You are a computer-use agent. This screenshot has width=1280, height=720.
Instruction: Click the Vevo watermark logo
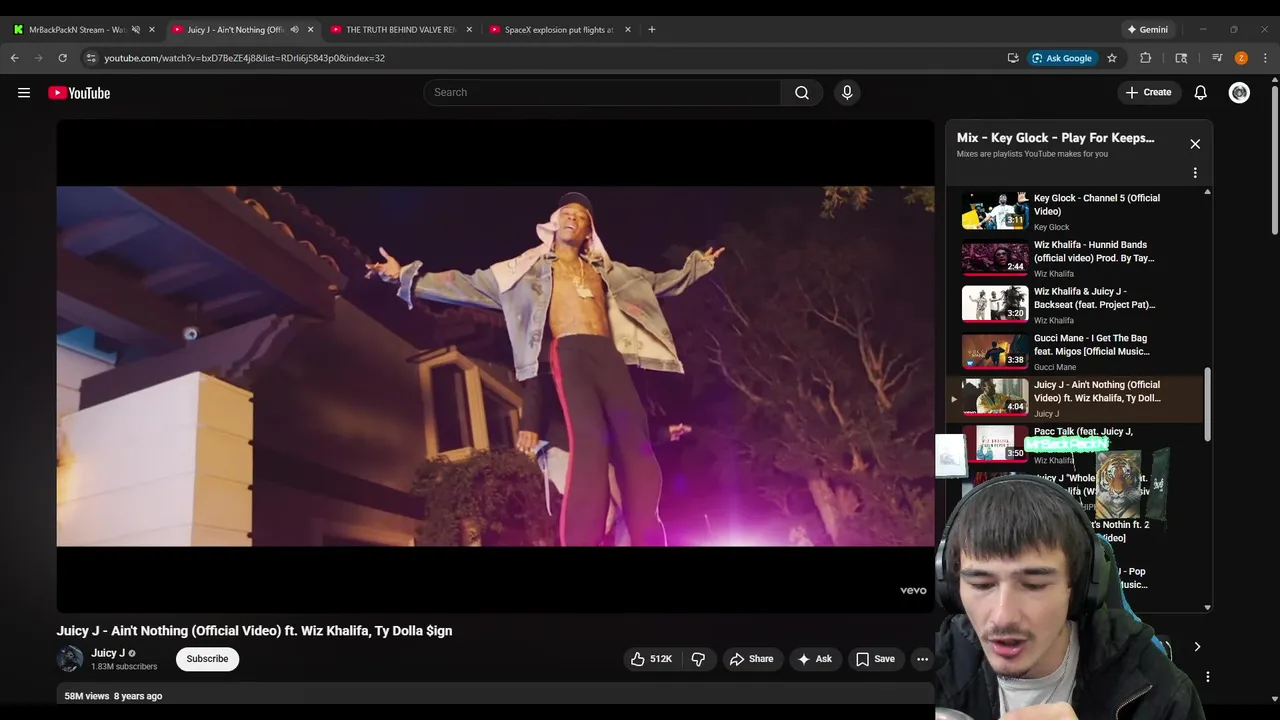pyautogui.click(x=913, y=590)
